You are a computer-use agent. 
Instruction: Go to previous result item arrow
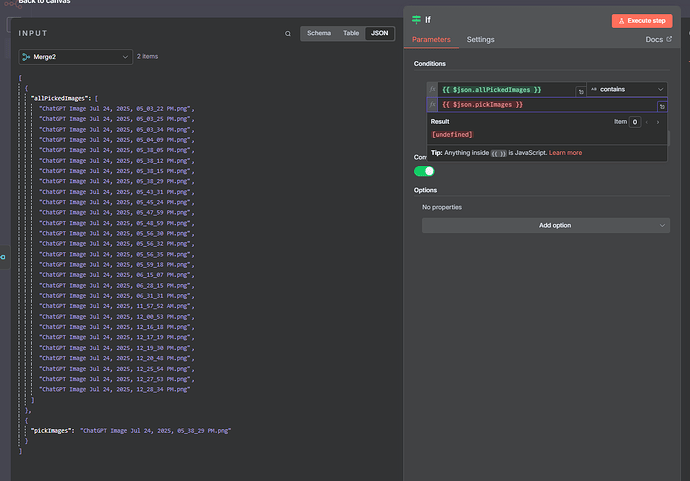(646, 122)
